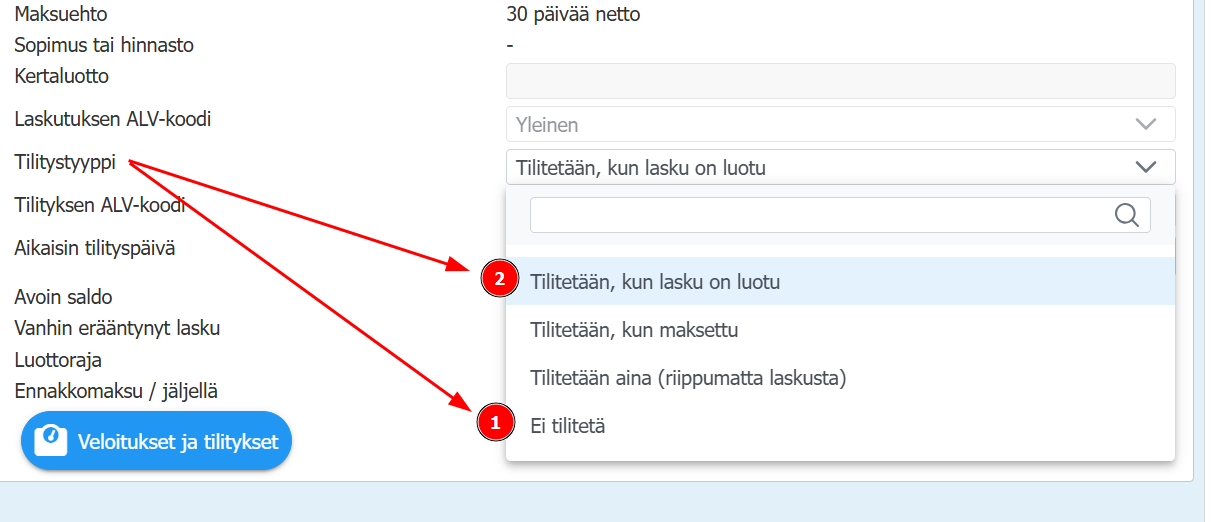The height and width of the screenshot is (522, 1218).
Task: Click the Avoin saldo label
Action: point(63,297)
